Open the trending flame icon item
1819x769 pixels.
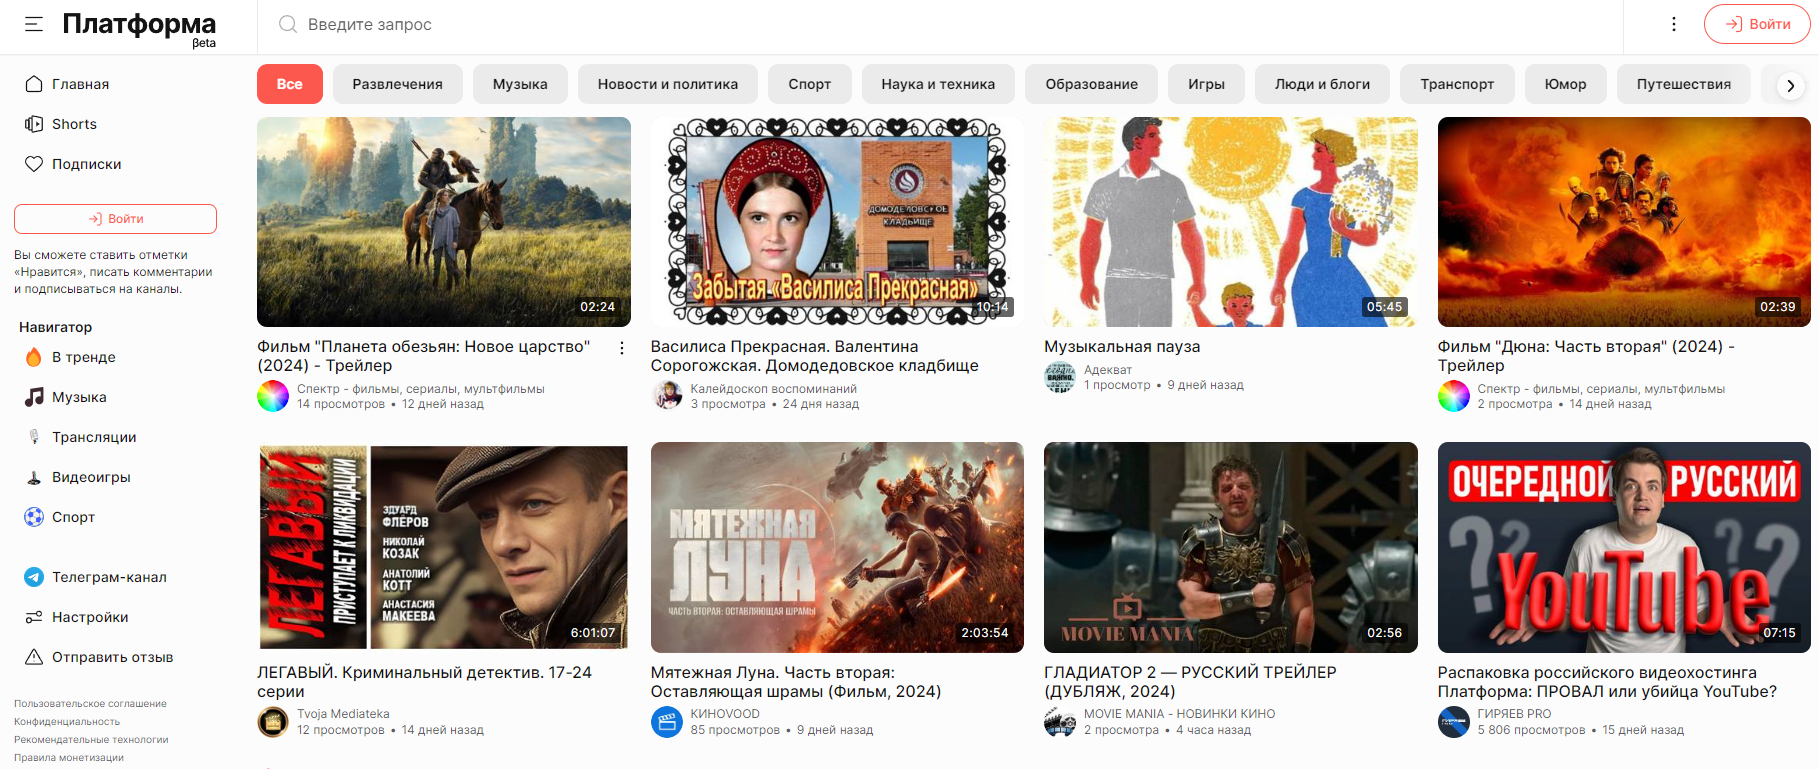coord(34,357)
